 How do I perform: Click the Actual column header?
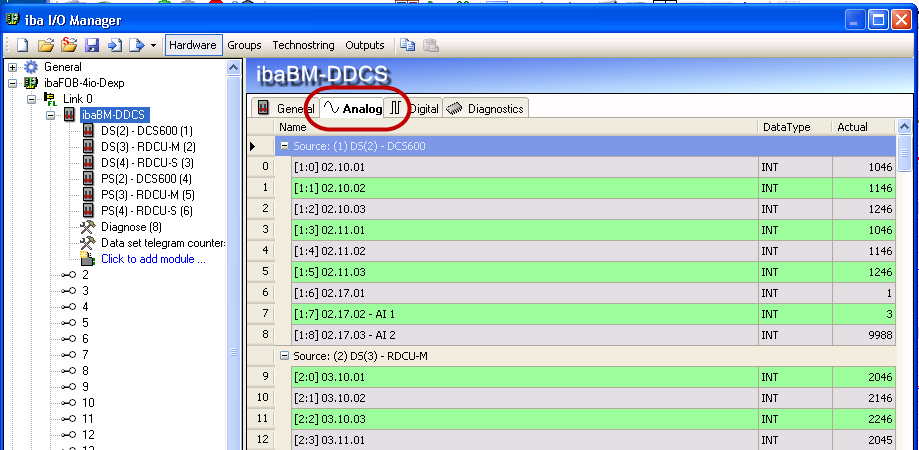pos(863,127)
